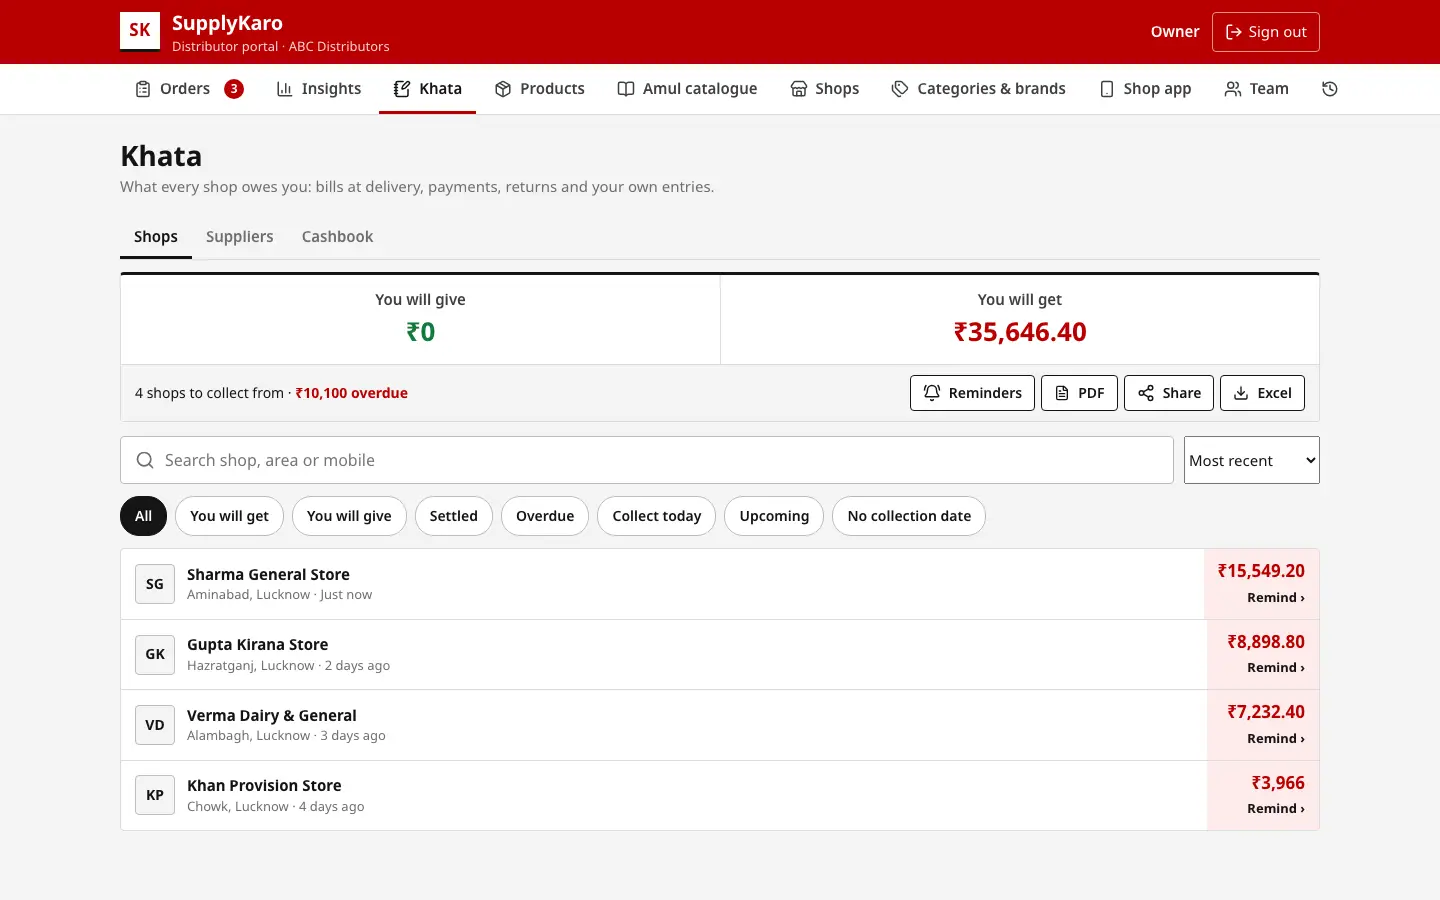Apply the Collect today filter

tap(657, 516)
